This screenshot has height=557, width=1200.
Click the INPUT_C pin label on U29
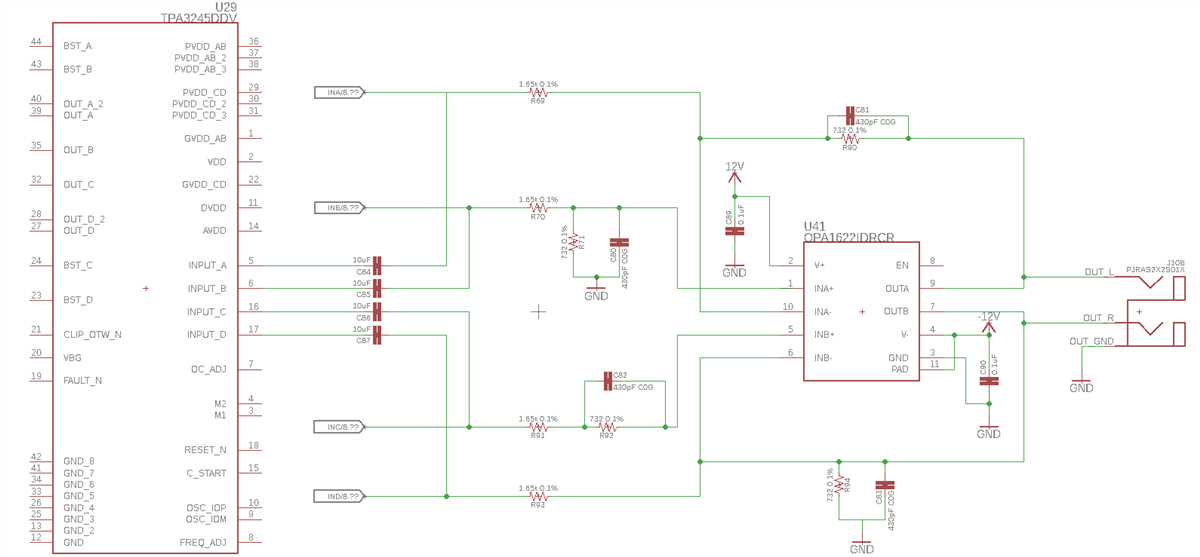tap(207, 312)
